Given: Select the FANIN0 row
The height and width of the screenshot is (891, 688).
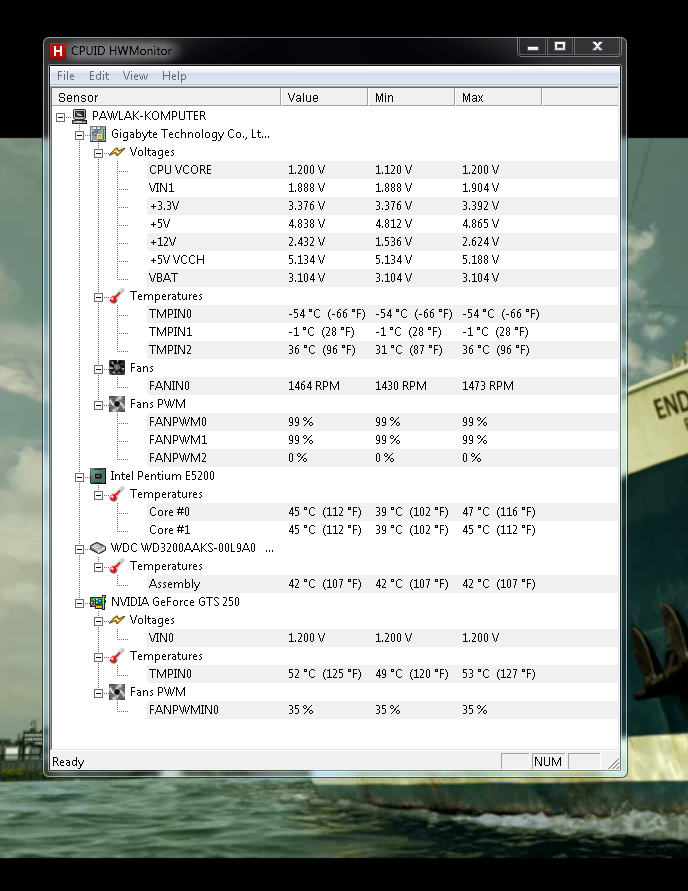Looking at the screenshot, I should 382,386.
